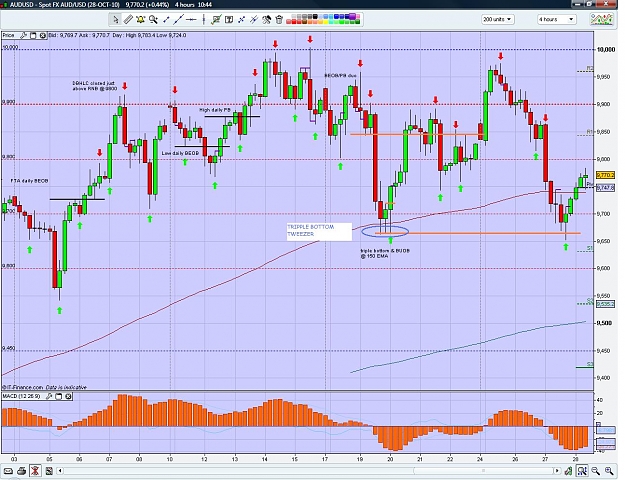Select the text annotation tool
Screen dimensions: 625x480
[229, 19]
